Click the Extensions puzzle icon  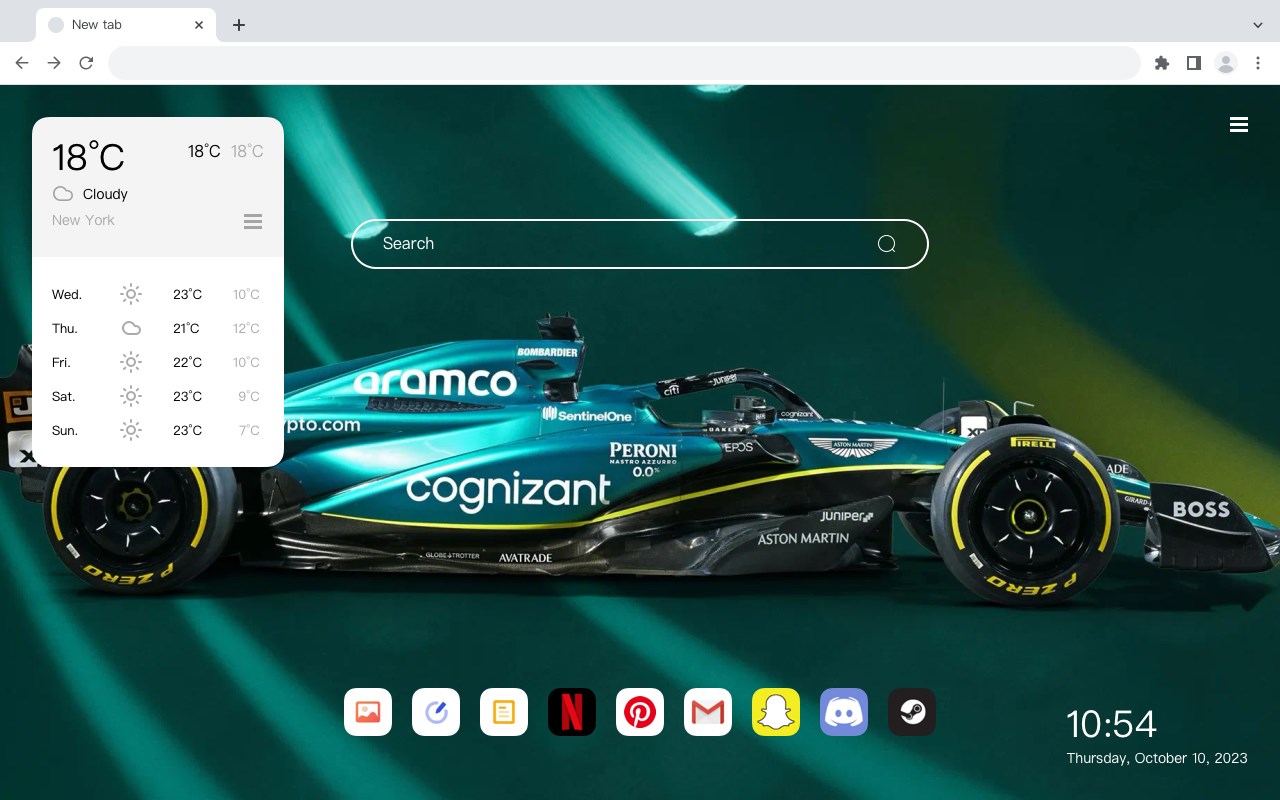point(1161,63)
